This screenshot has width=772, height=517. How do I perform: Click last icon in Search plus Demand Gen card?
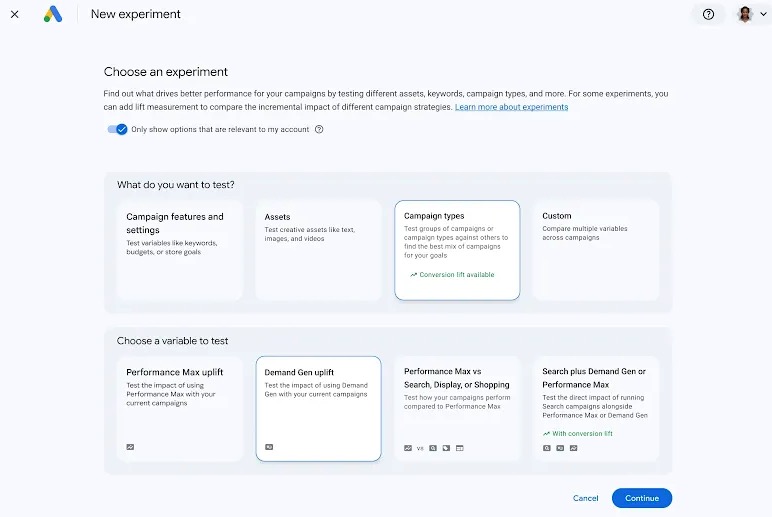coord(573,448)
